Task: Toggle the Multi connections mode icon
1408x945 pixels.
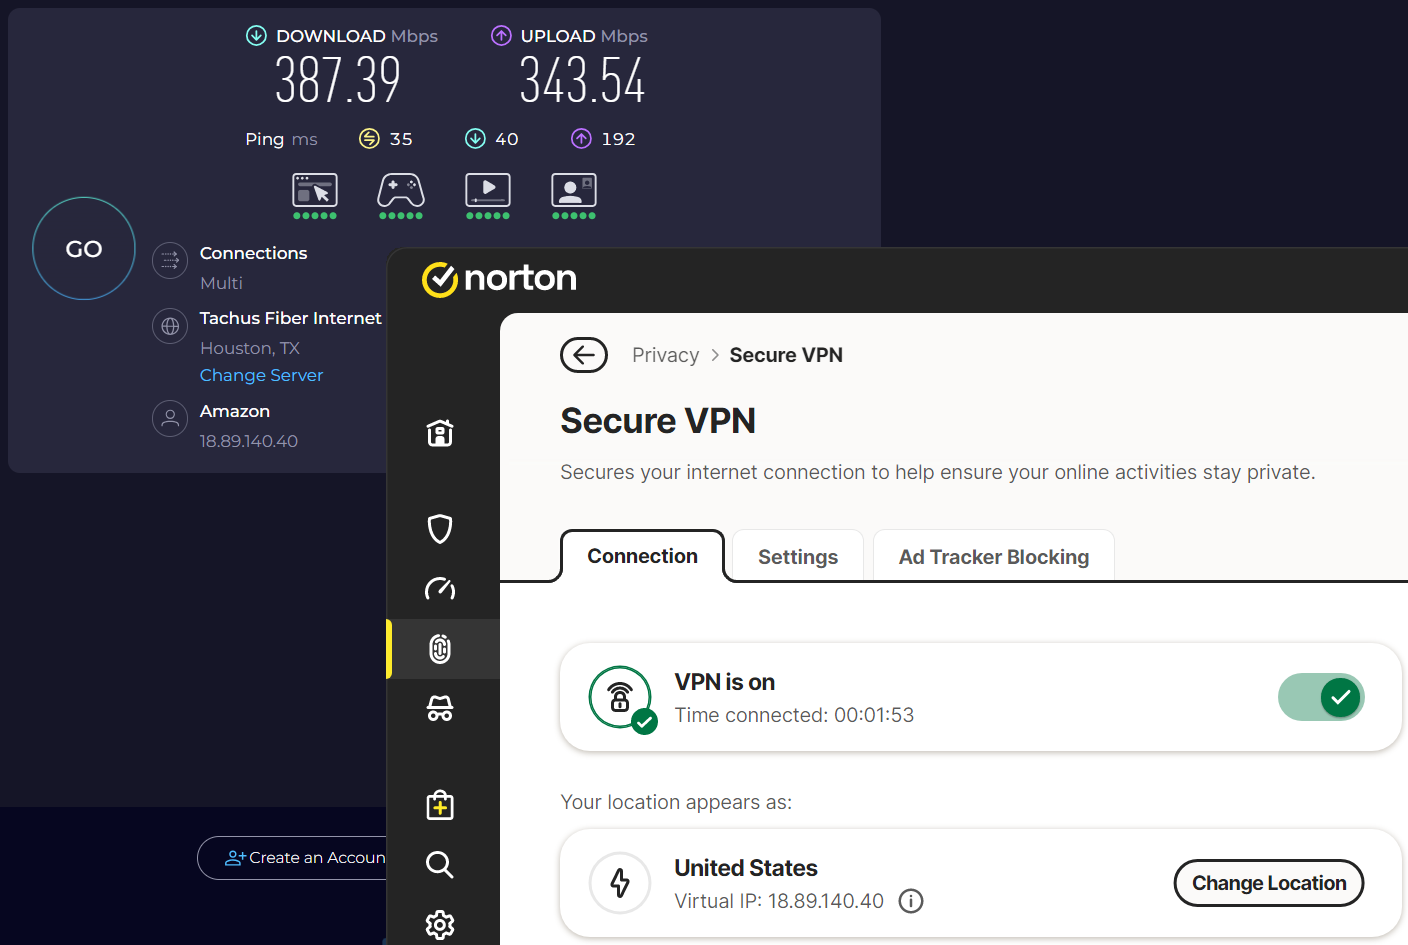Action: [x=170, y=261]
